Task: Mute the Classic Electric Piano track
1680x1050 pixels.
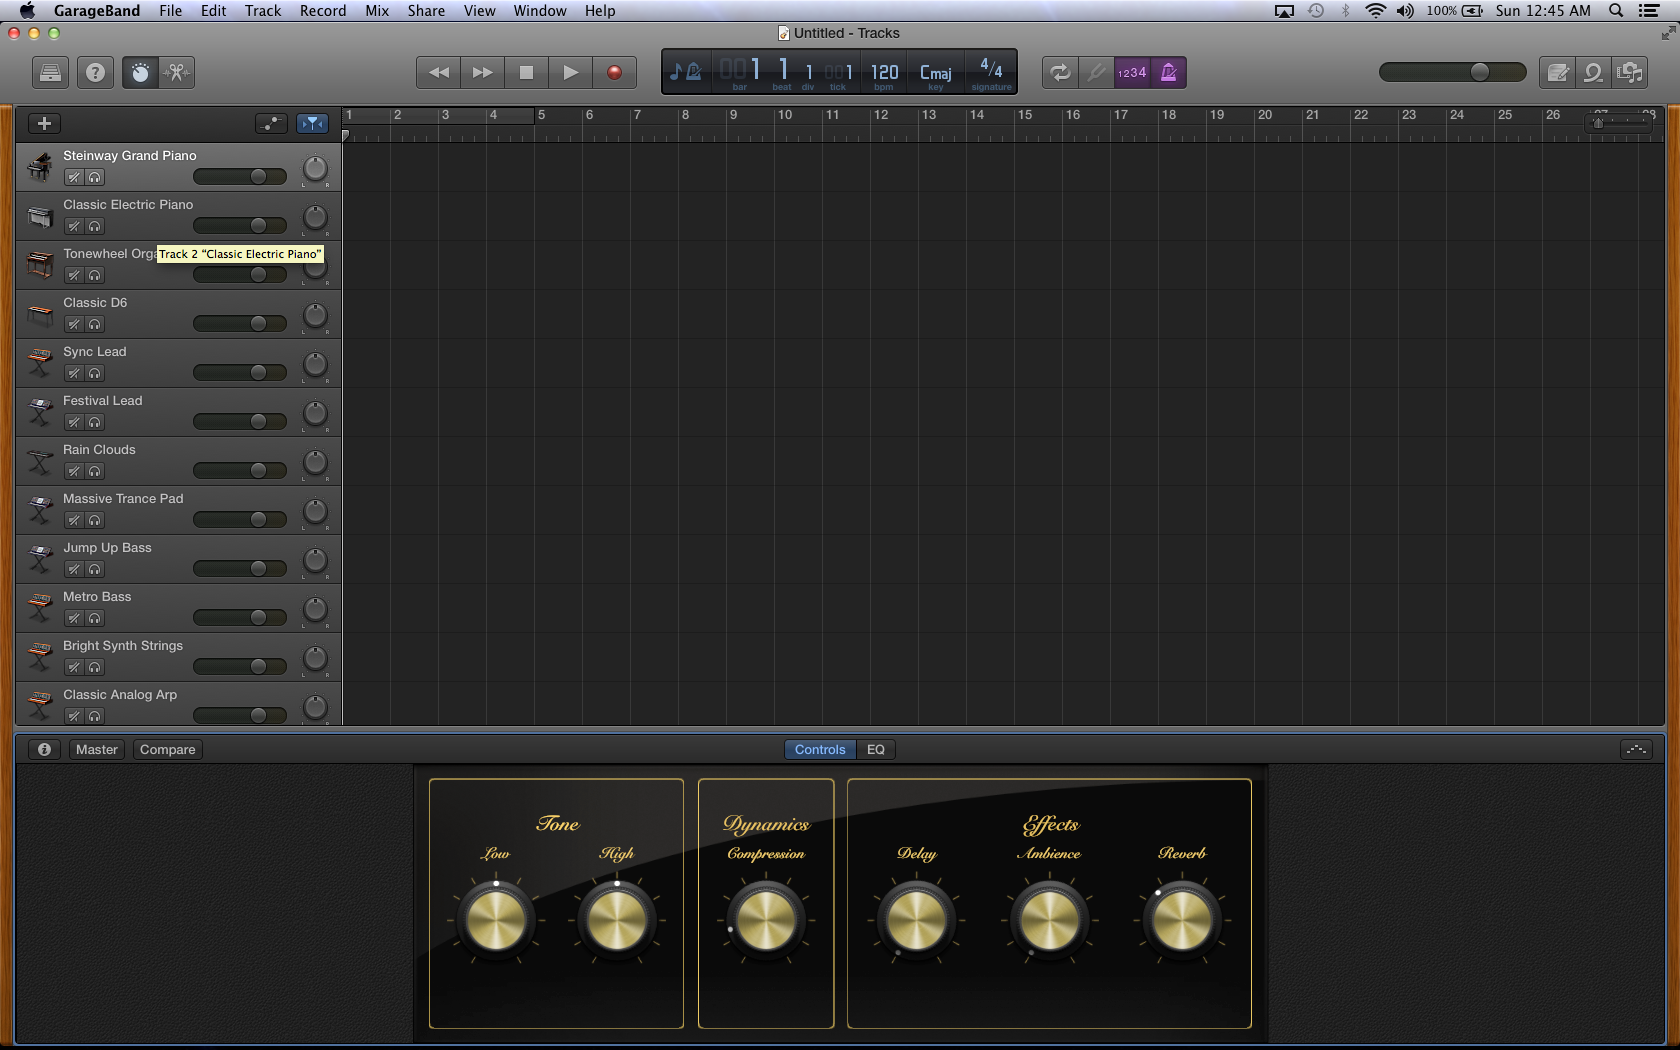Action: (74, 226)
